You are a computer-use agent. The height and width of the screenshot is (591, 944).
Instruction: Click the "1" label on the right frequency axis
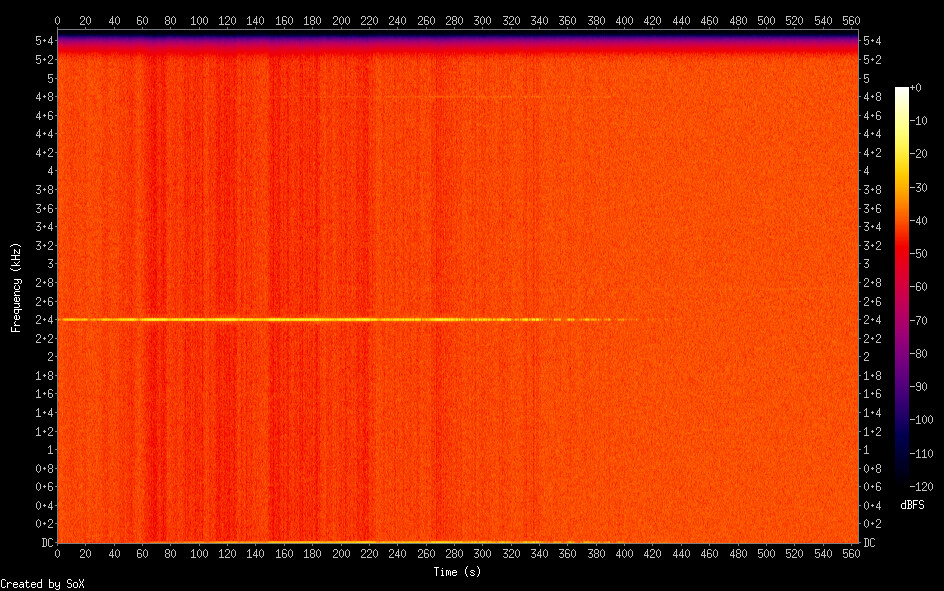(868, 450)
